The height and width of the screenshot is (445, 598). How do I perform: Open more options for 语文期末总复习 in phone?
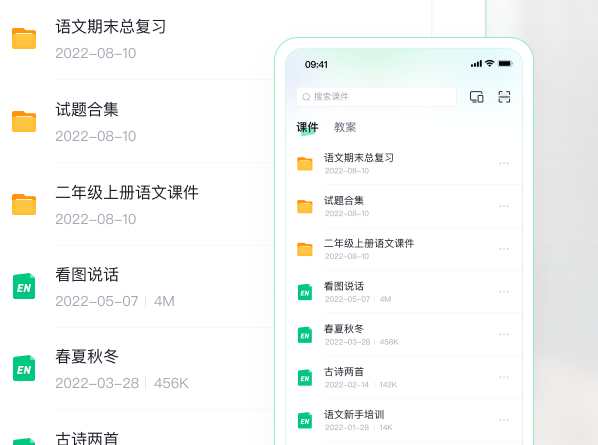click(504, 163)
